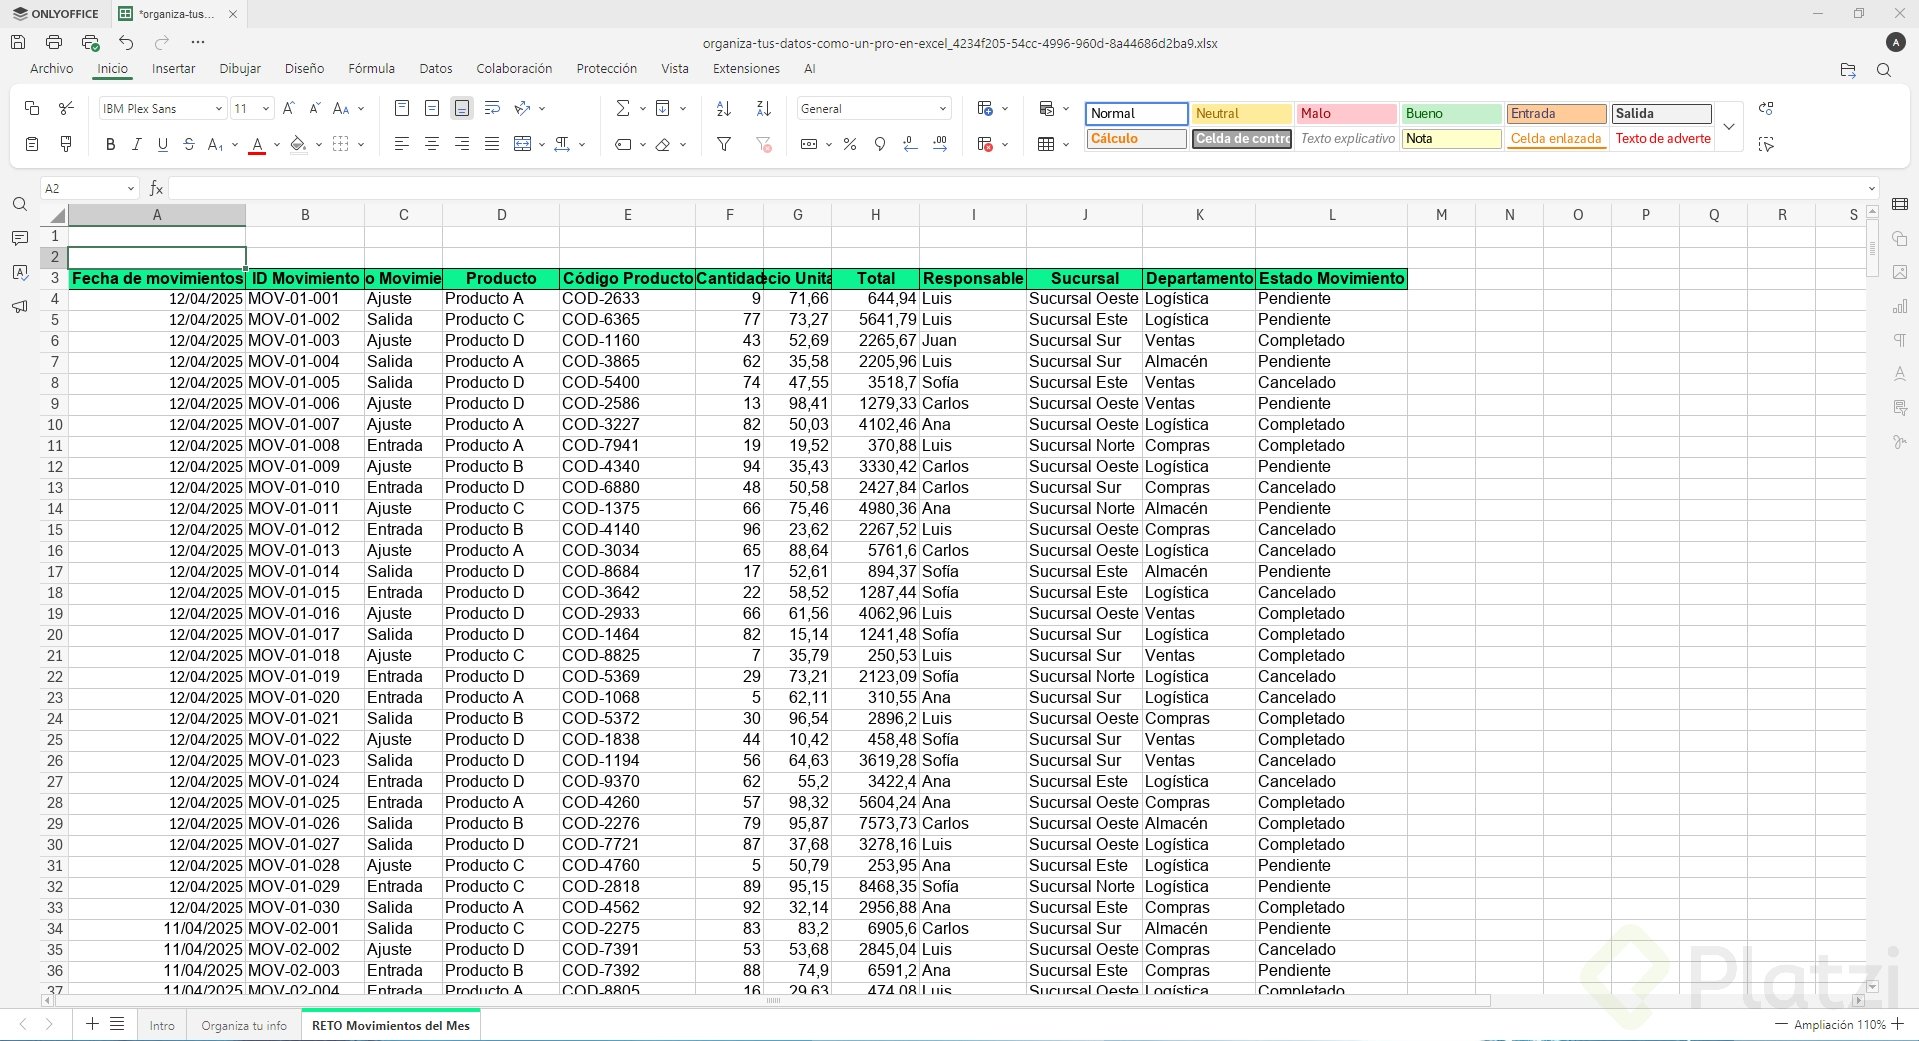Image resolution: width=1919 pixels, height=1041 pixels.
Task: Click the Justified alignment icon
Action: tap(492, 144)
